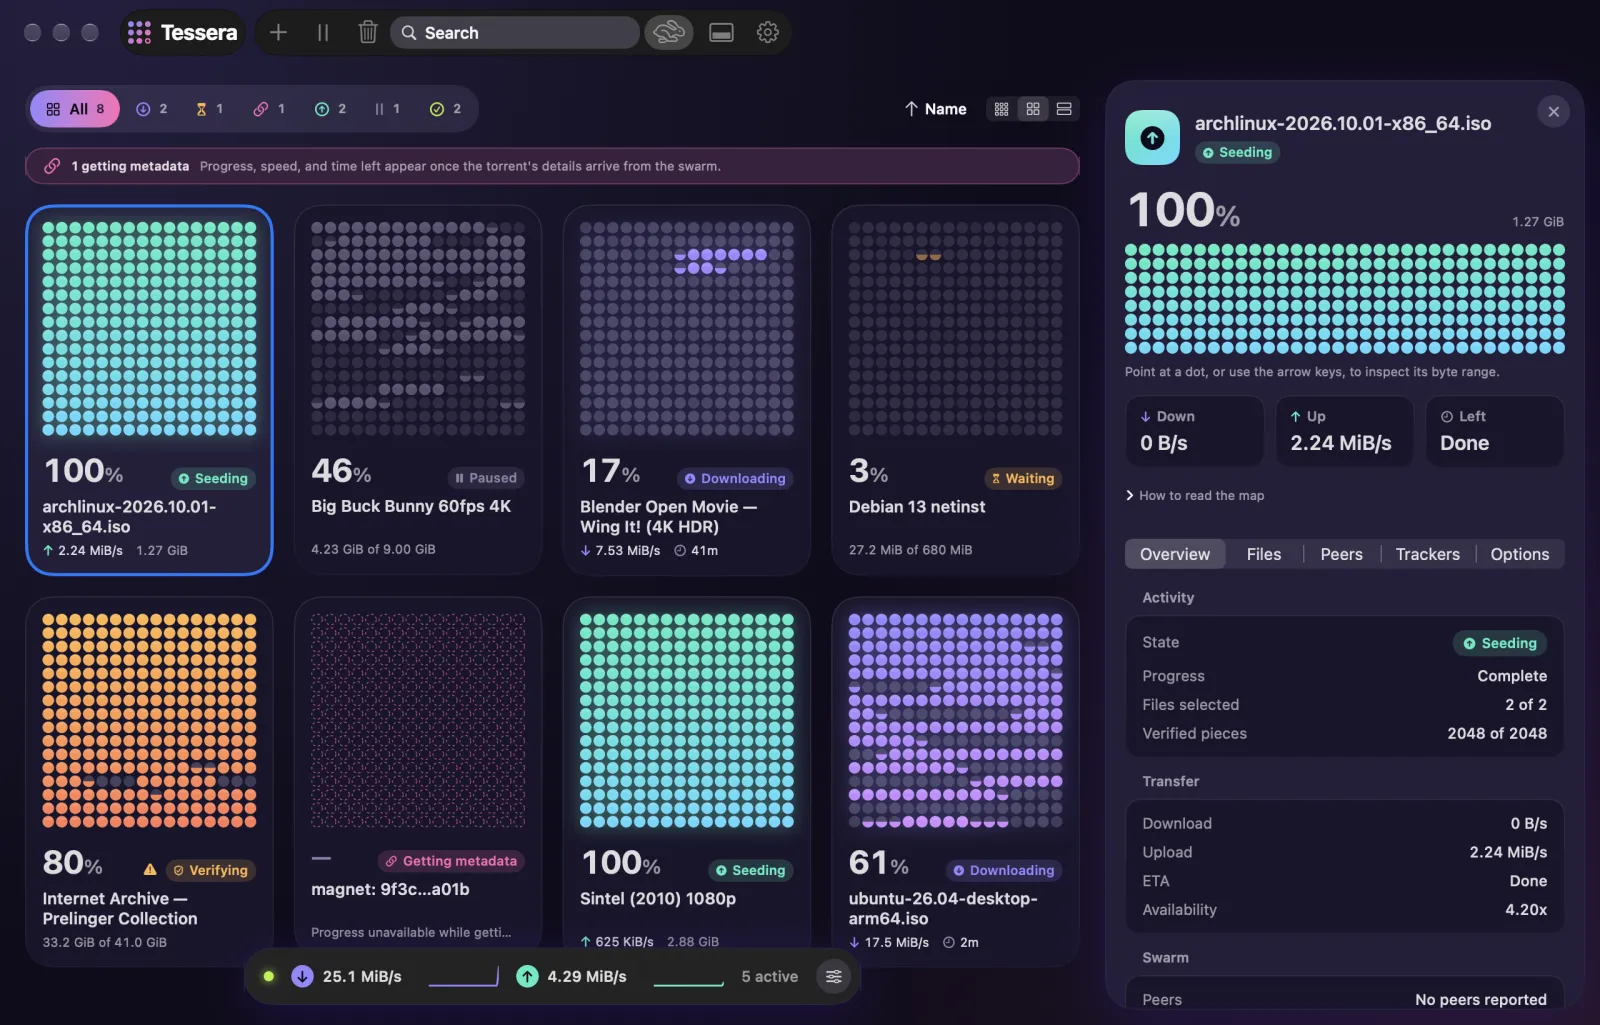Open speed options sliders icon in status bar

(x=834, y=976)
